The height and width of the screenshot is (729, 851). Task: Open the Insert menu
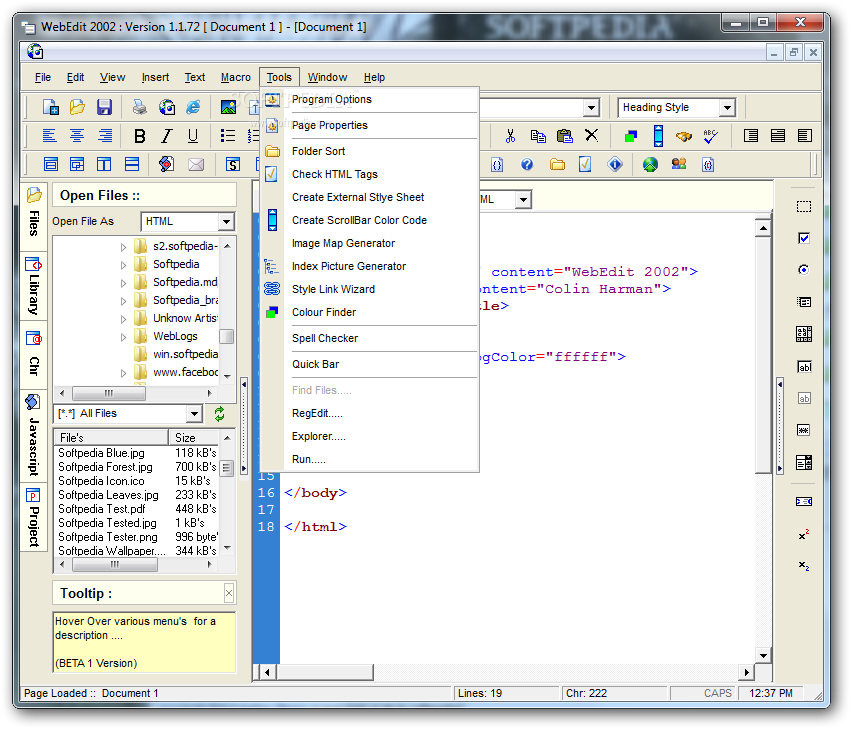(x=155, y=77)
